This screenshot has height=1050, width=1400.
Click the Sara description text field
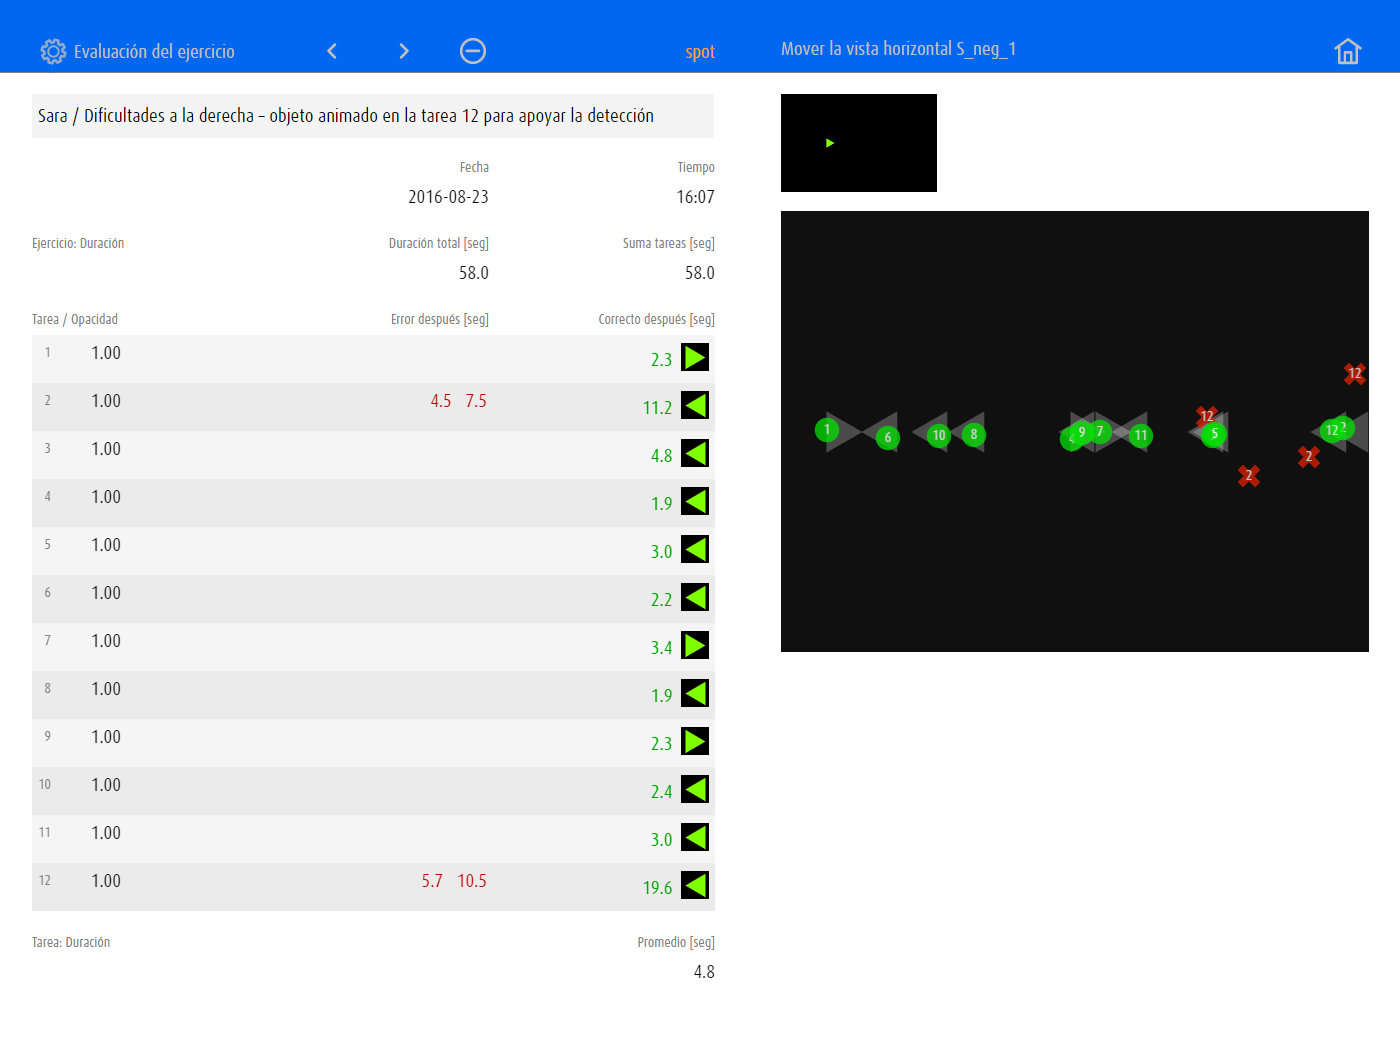[373, 116]
